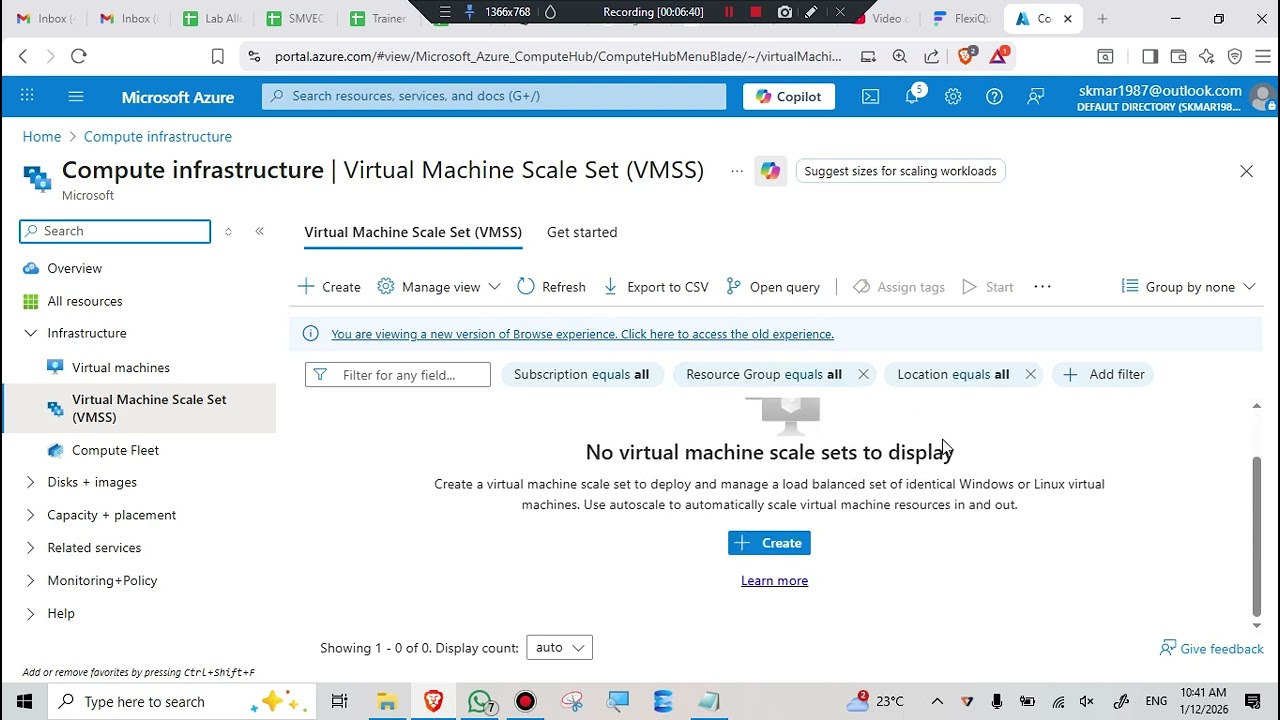Remove the Resource Group filter
This screenshot has height=720, width=1280.
coord(863,374)
